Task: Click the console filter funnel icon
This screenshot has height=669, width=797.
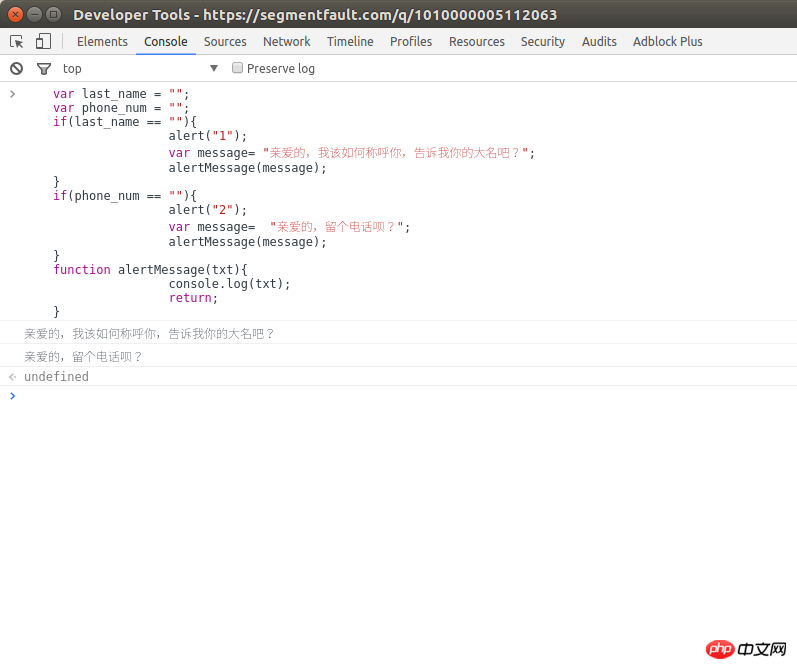Action: pyautogui.click(x=43, y=69)
